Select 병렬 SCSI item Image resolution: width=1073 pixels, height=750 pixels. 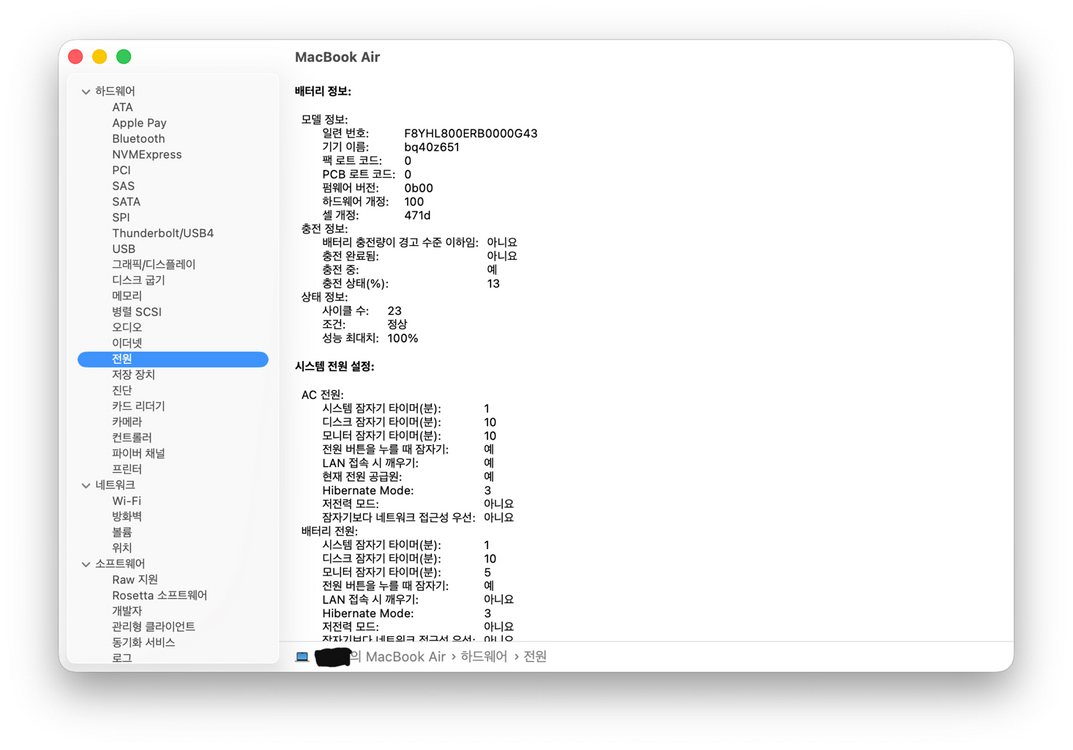[136, 311]
